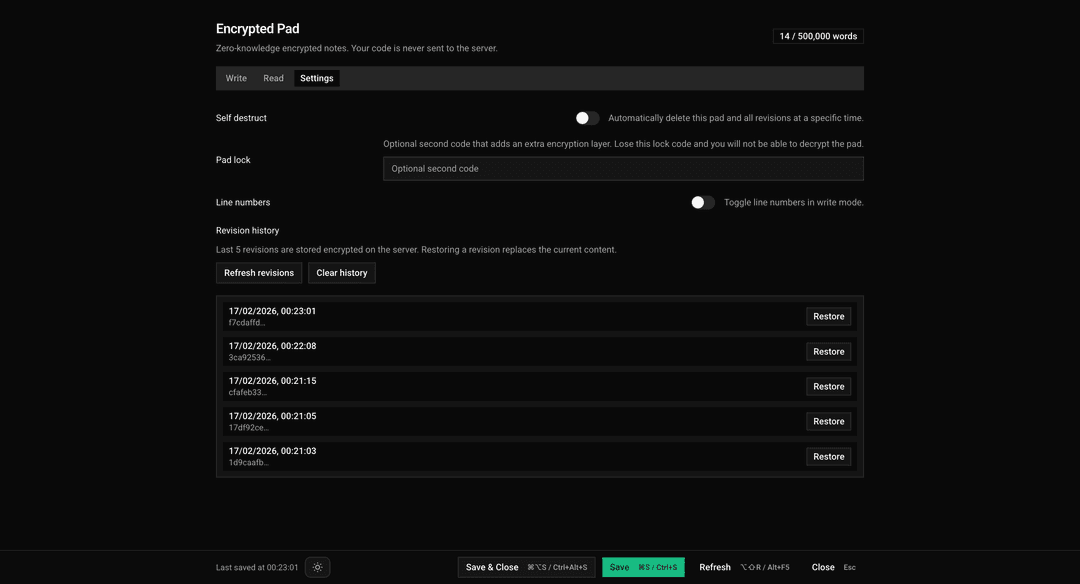Restore the 00:21:15 revision
Viewport: 1080px width, 584px height.
coord(828,387)
